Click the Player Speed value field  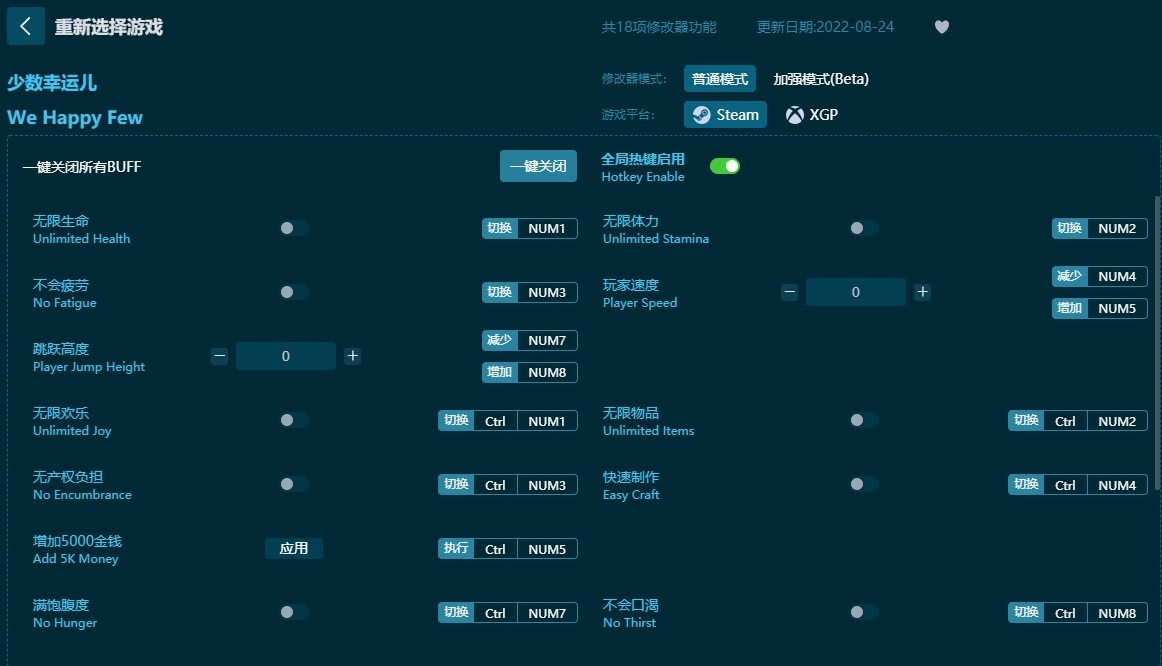[x=856, y=292]
